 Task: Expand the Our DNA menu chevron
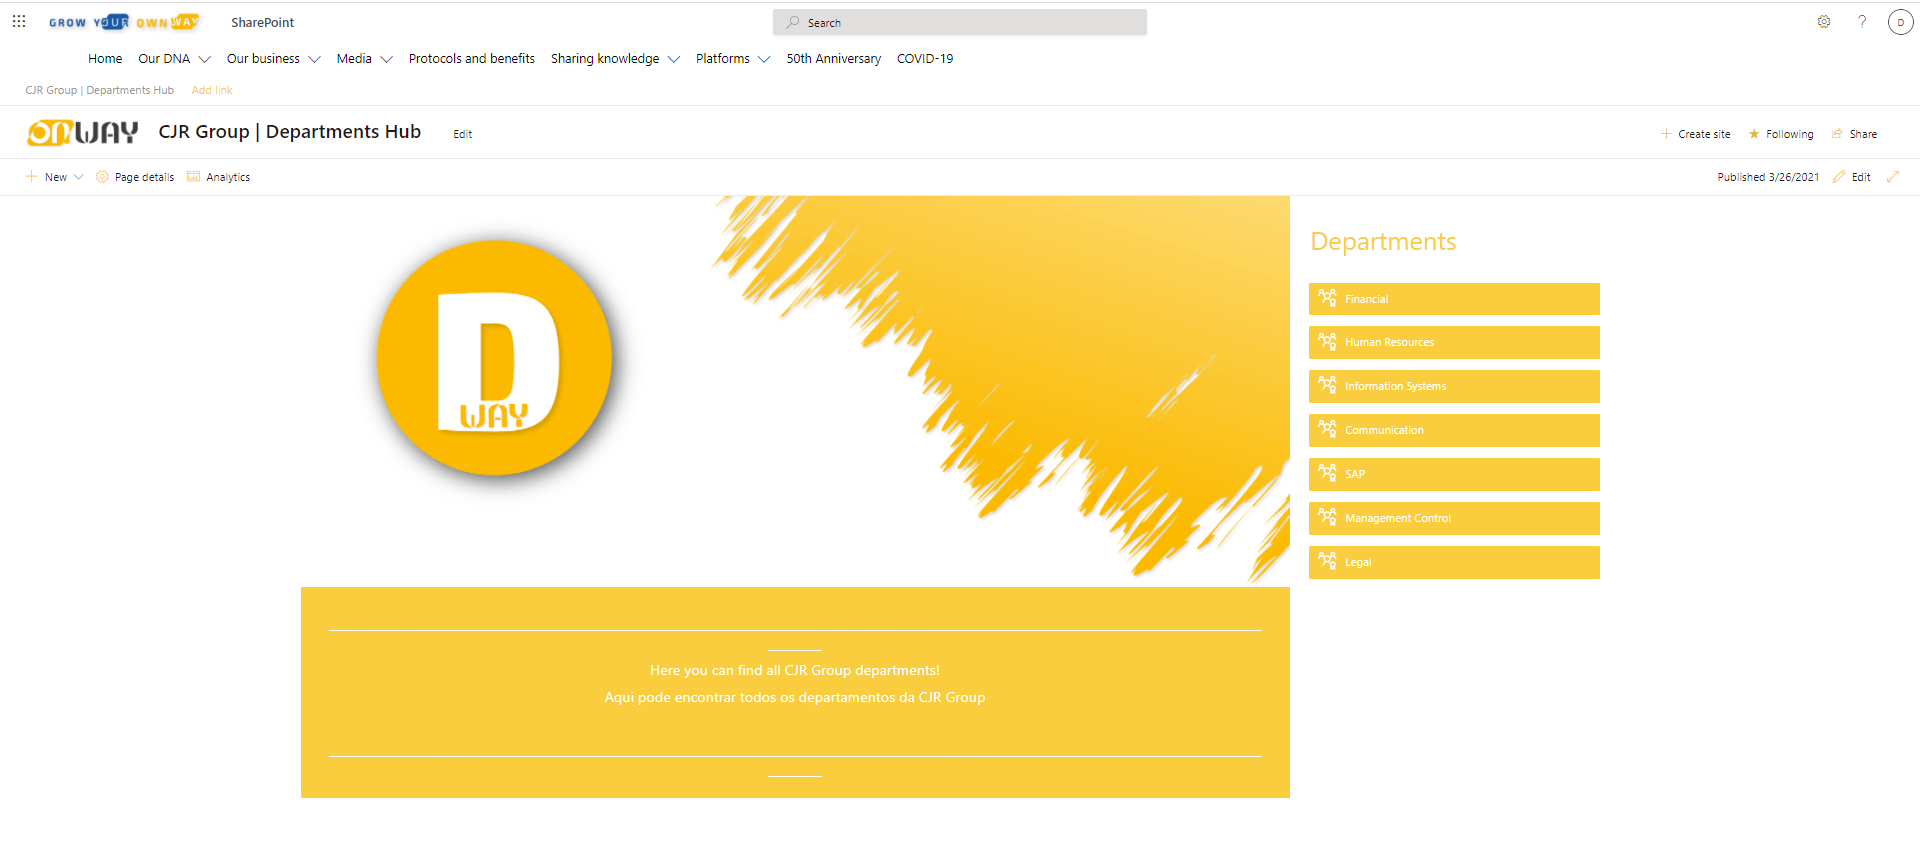click(205, 59)
